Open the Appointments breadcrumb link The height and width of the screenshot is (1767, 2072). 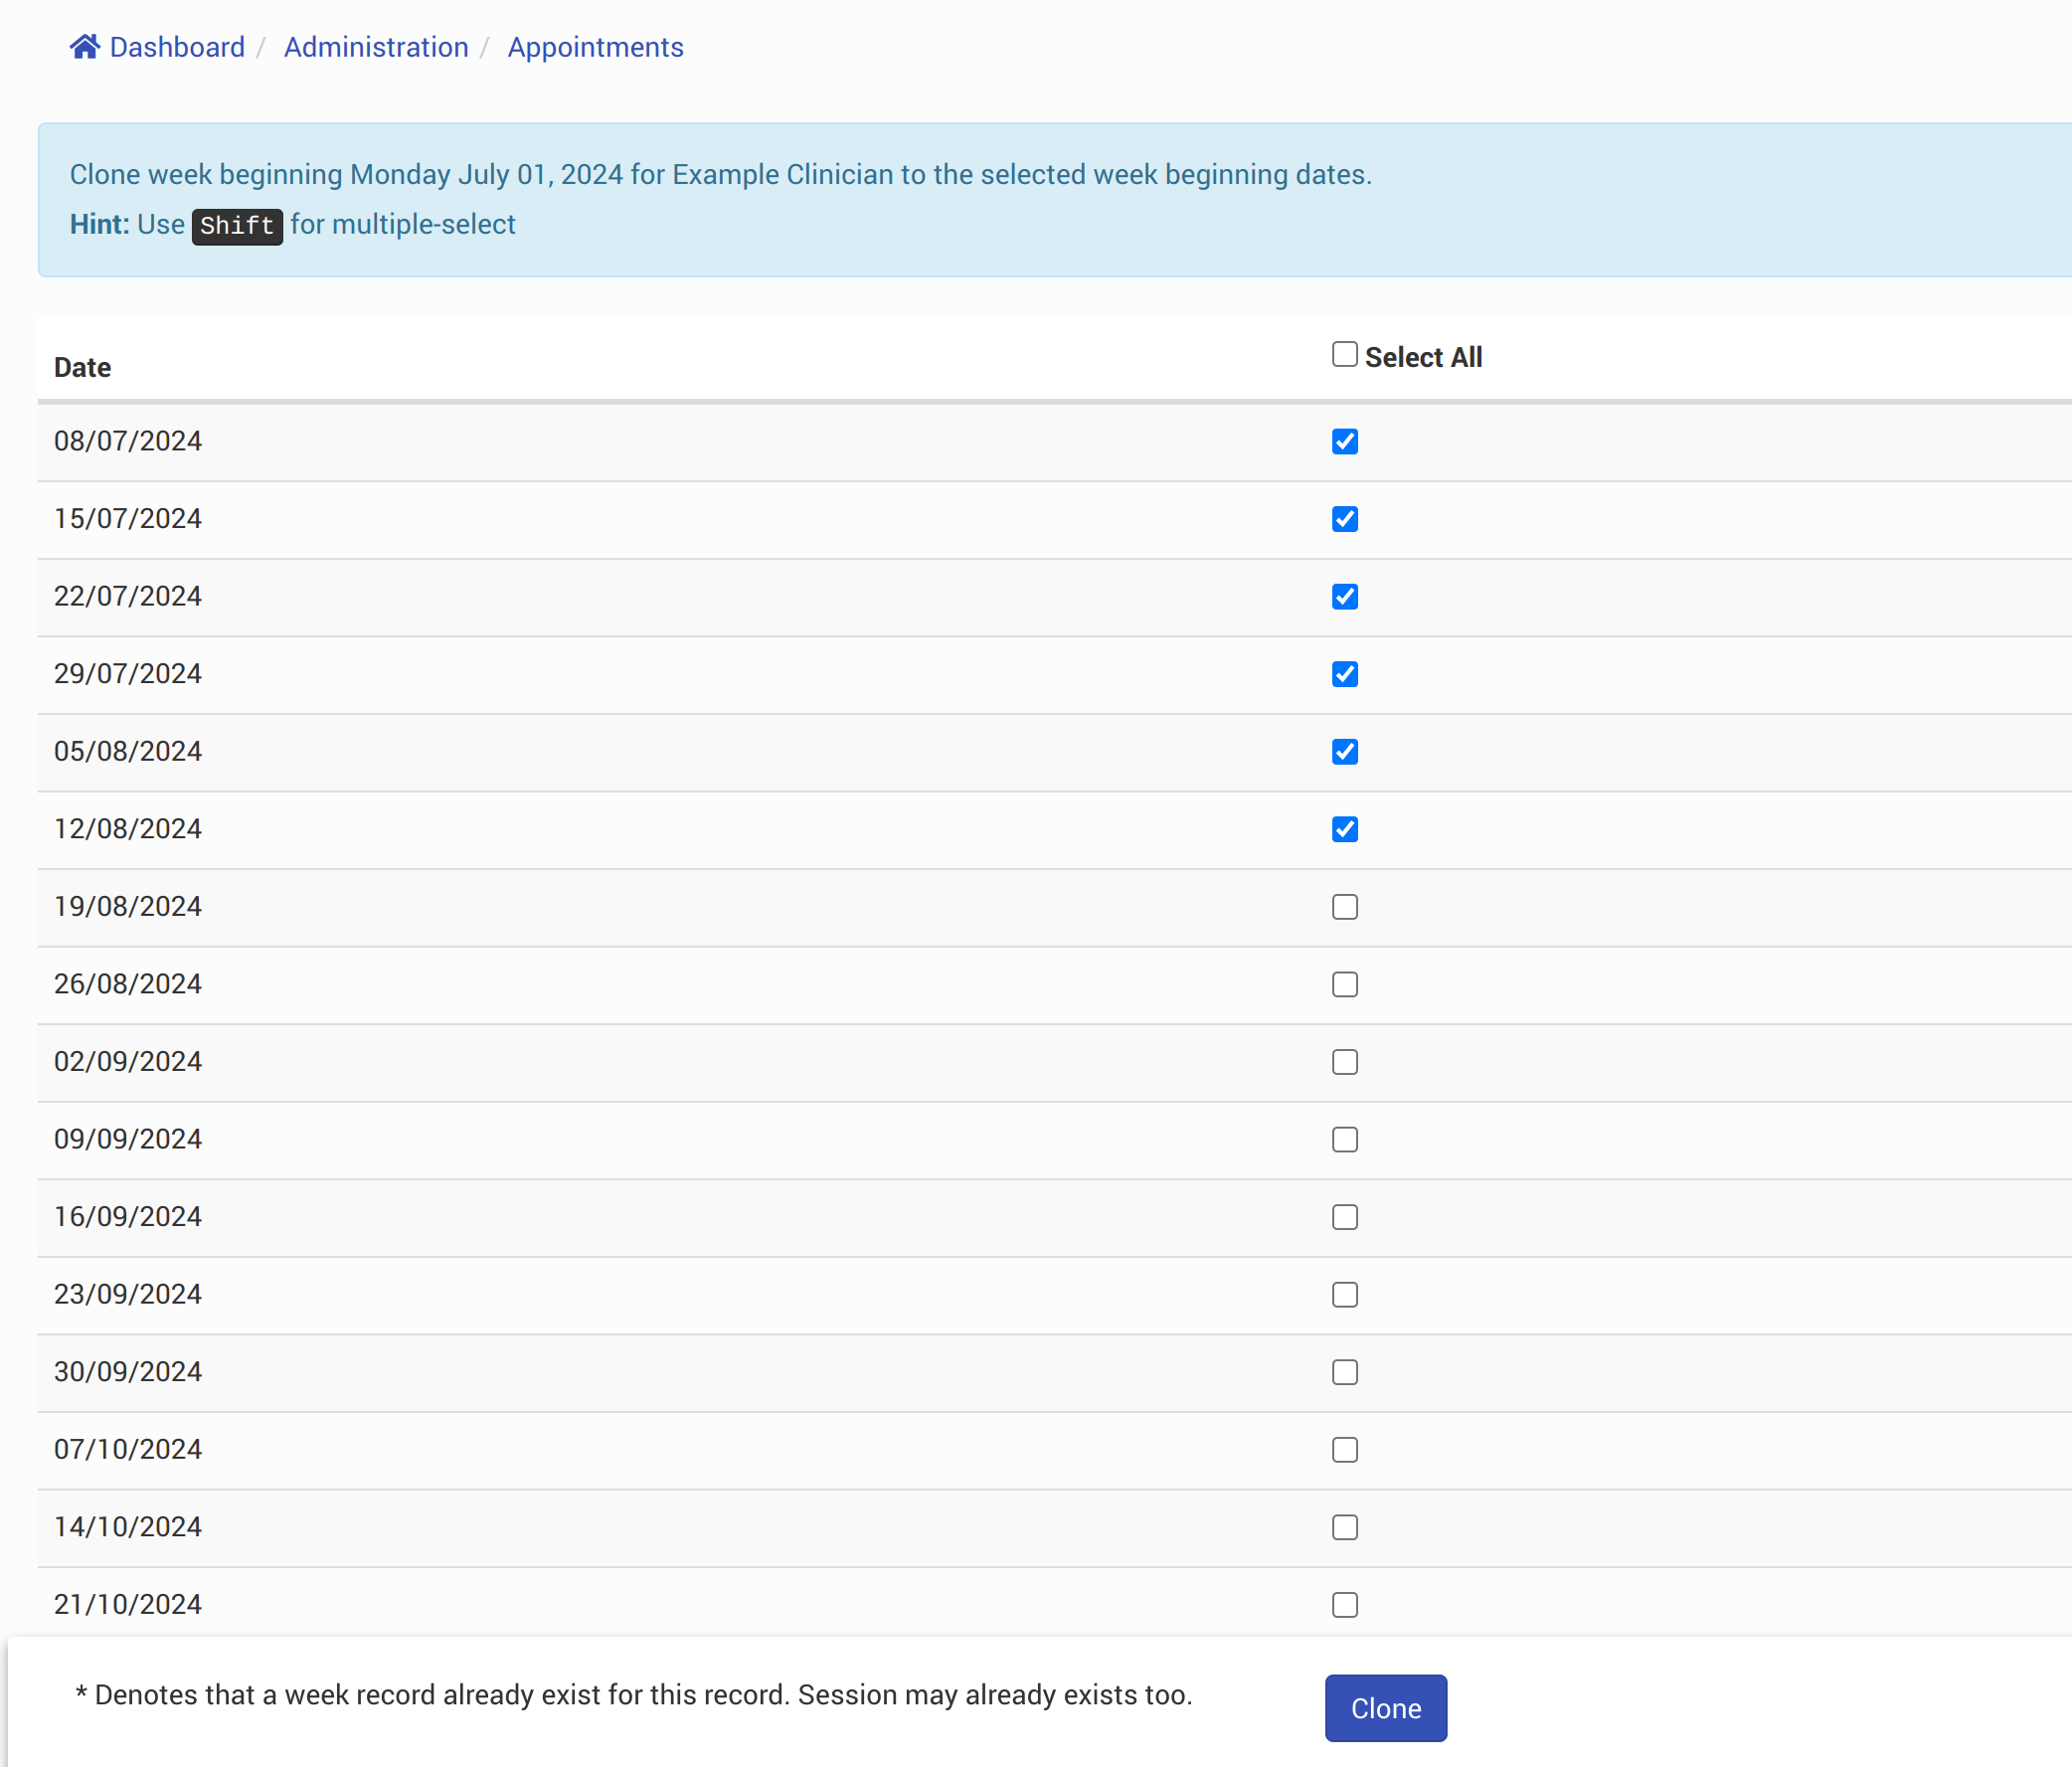click(x=595, y=47)
